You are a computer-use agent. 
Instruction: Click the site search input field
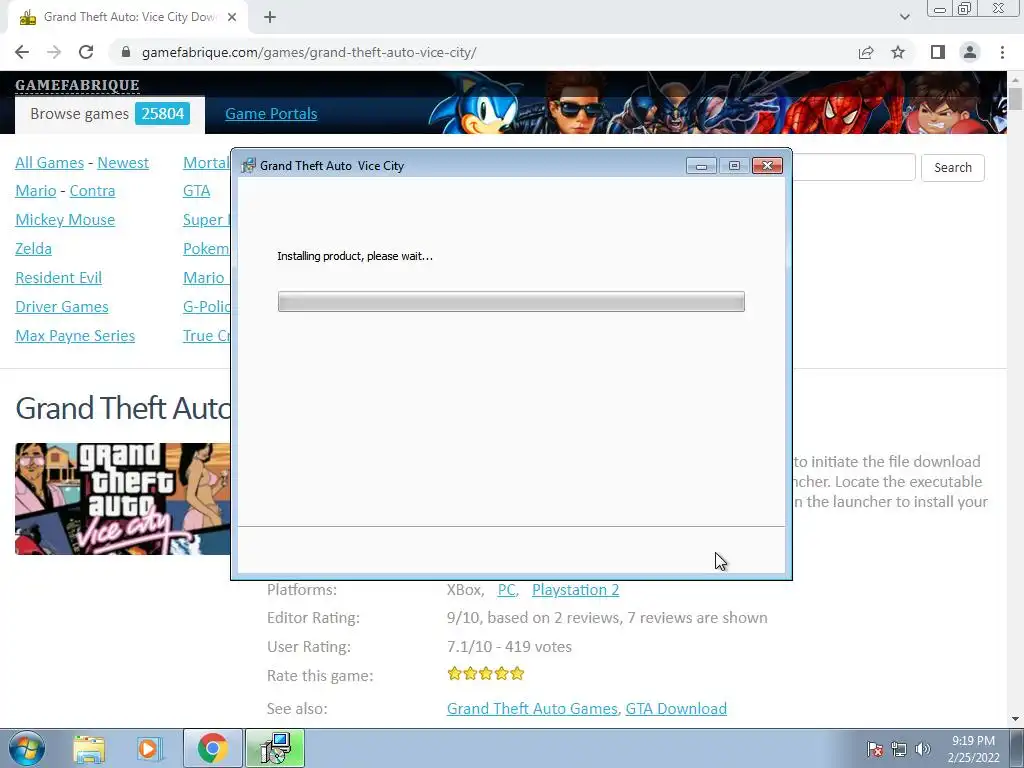click(854, 167)
